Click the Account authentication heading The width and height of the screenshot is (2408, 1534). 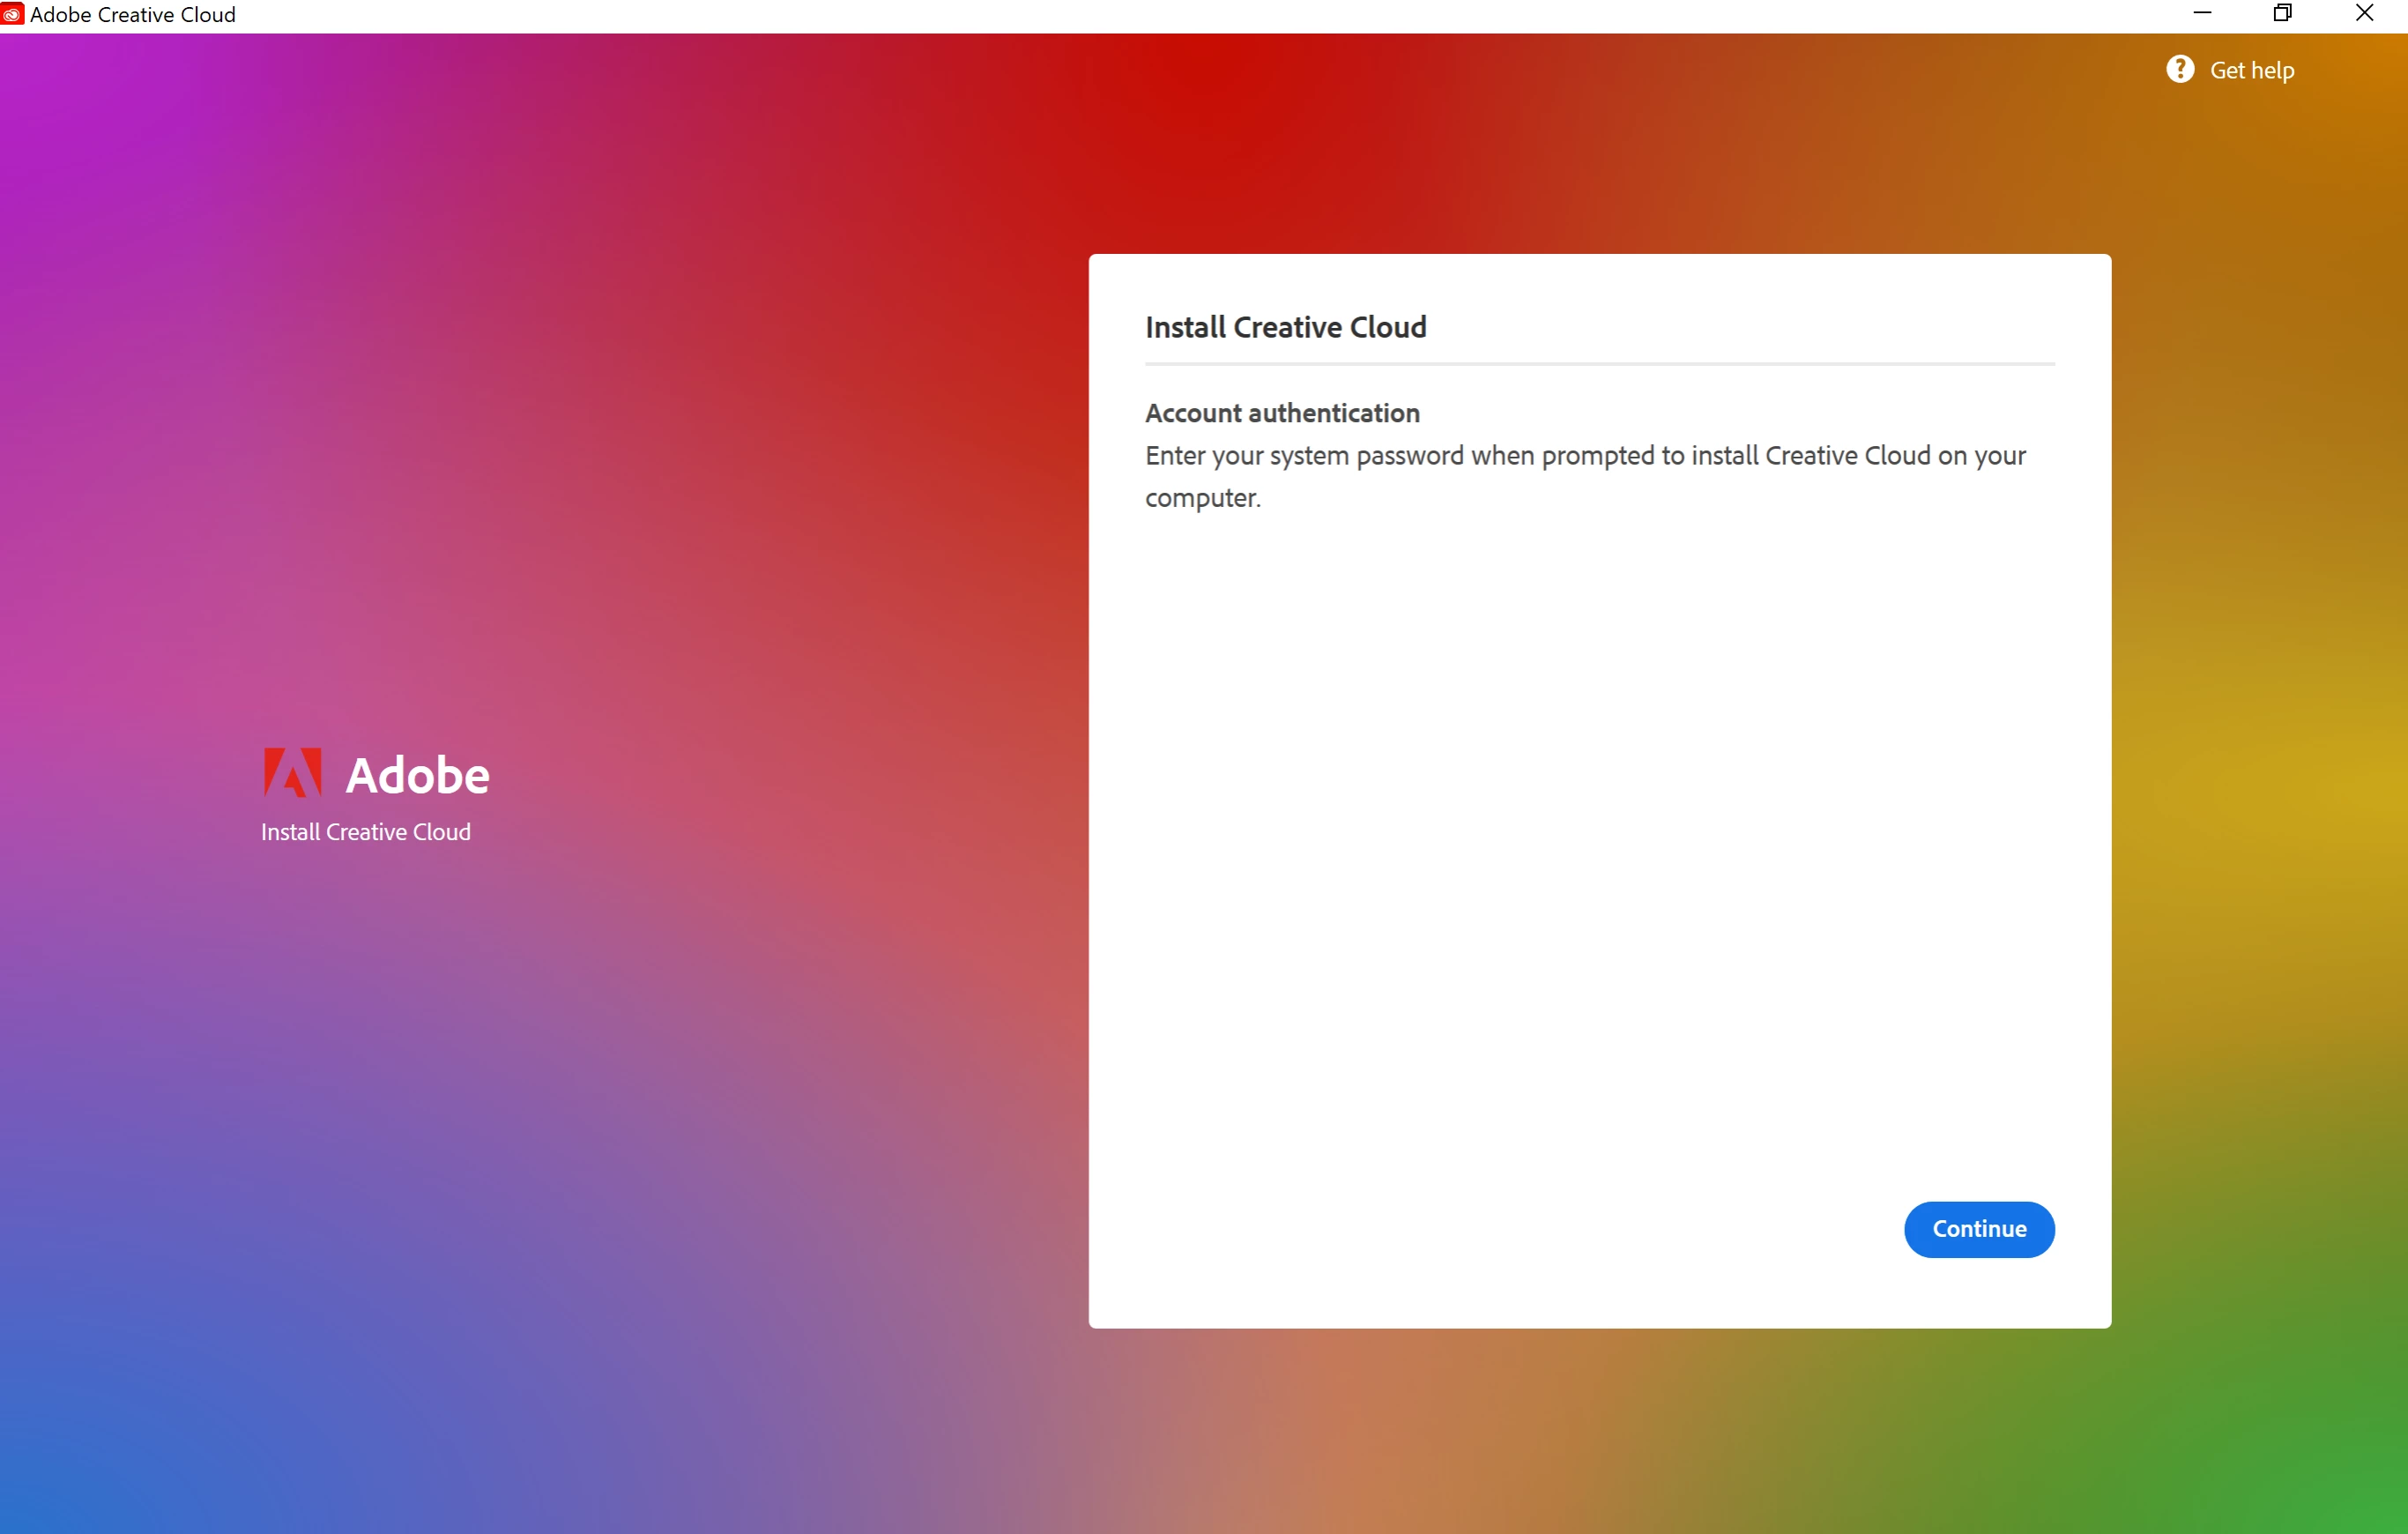tap(1281, 413)
